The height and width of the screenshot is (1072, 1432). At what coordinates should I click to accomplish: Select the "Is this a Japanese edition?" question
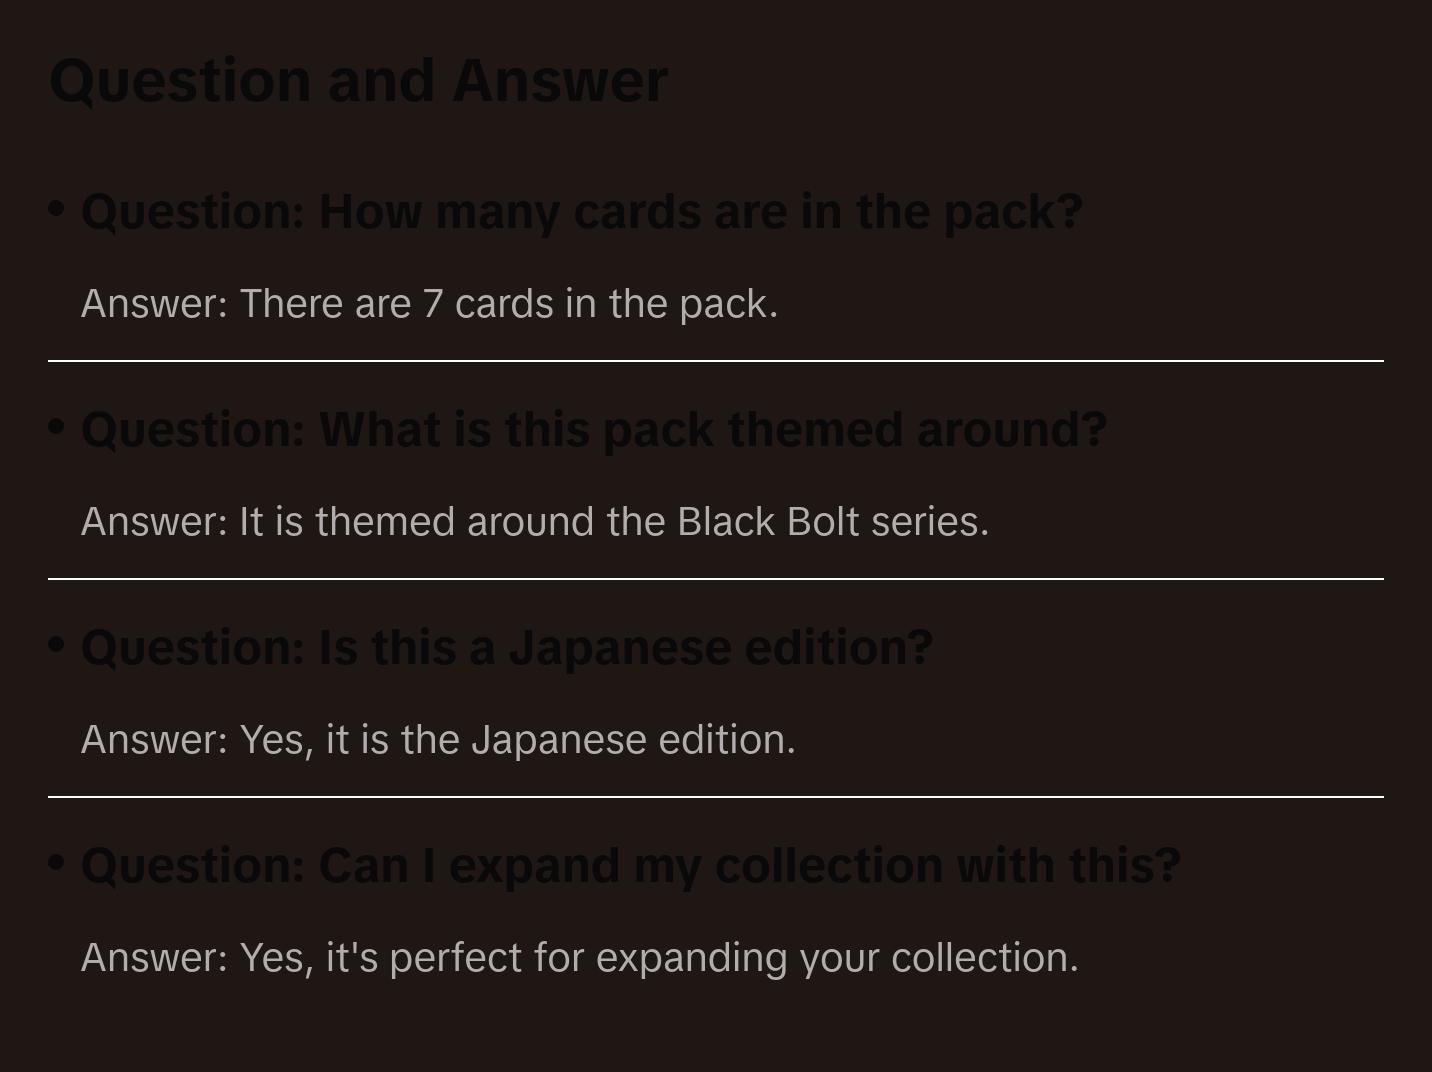pyautogui.click(x=506, y=647)
